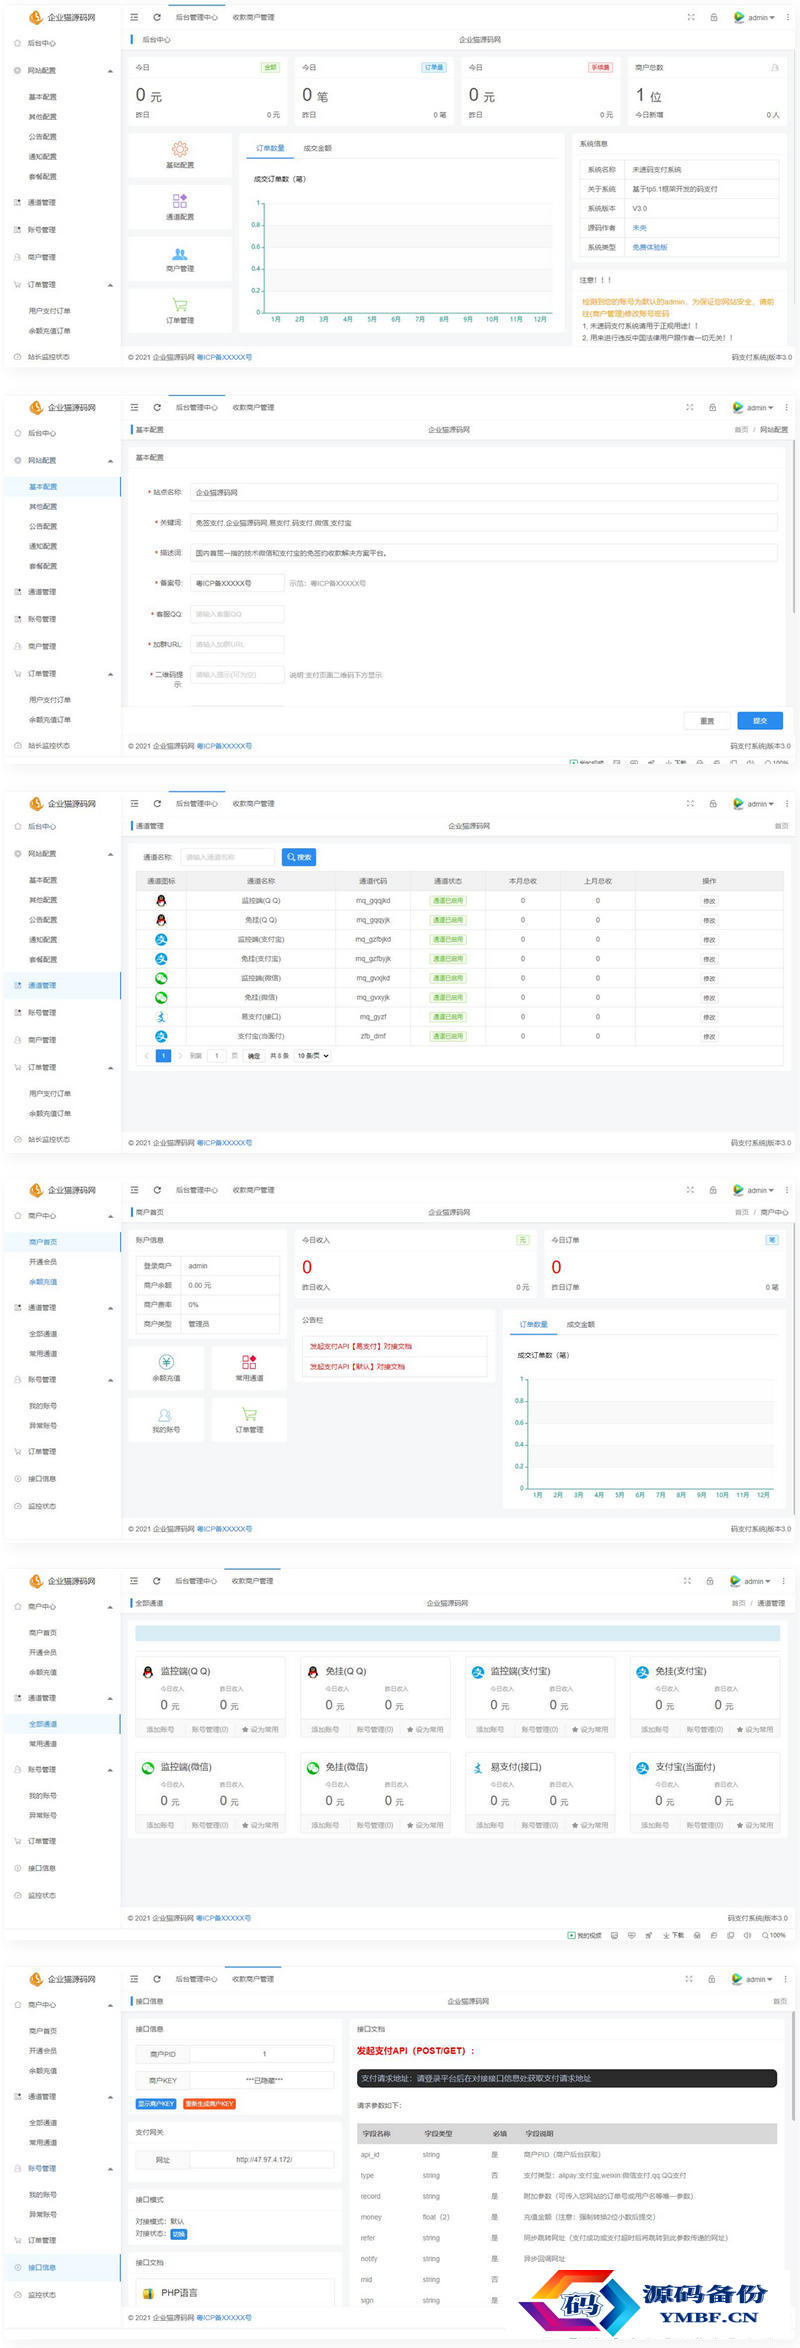Switch to 成交金额 tab on 后台中心 dashboard chart

tap(317, 148)
